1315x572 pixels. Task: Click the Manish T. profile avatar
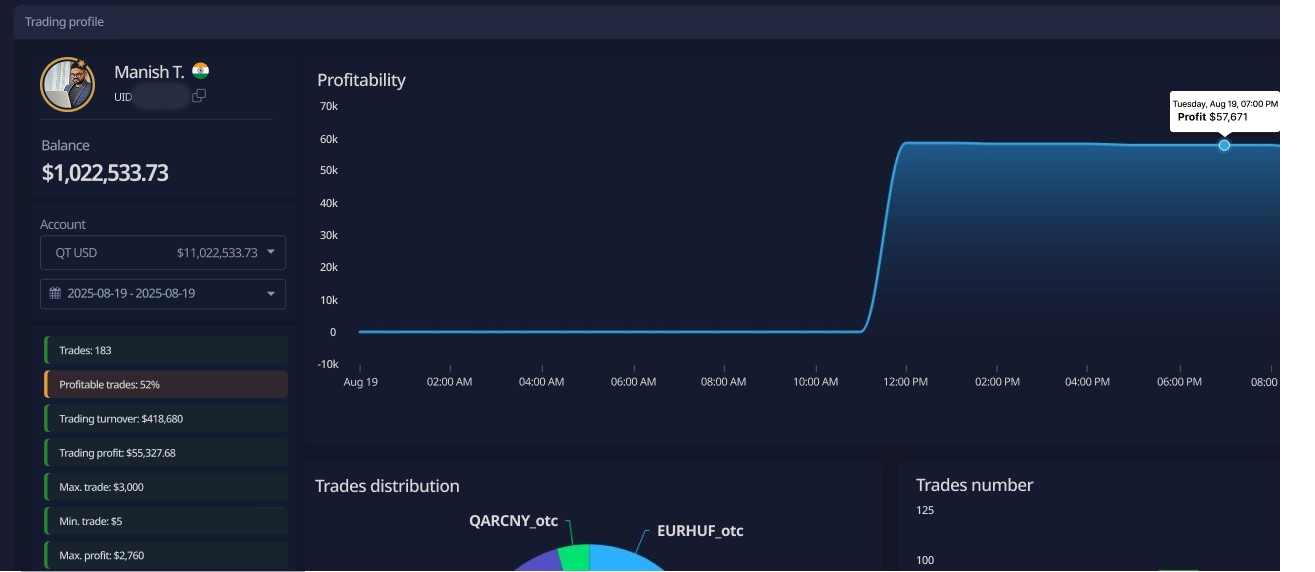click(68, 84)
